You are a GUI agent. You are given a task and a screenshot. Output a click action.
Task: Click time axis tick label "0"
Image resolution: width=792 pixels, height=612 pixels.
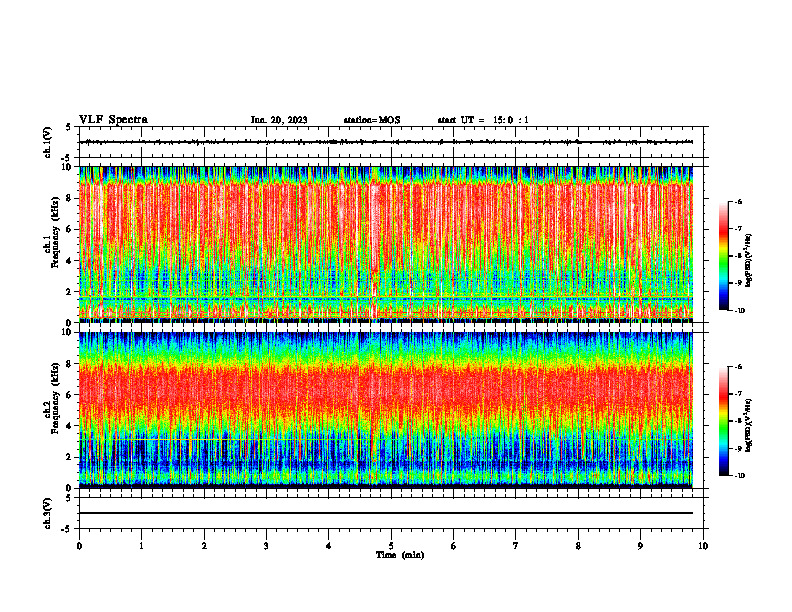pyautogui.click(x=79, y=546)
